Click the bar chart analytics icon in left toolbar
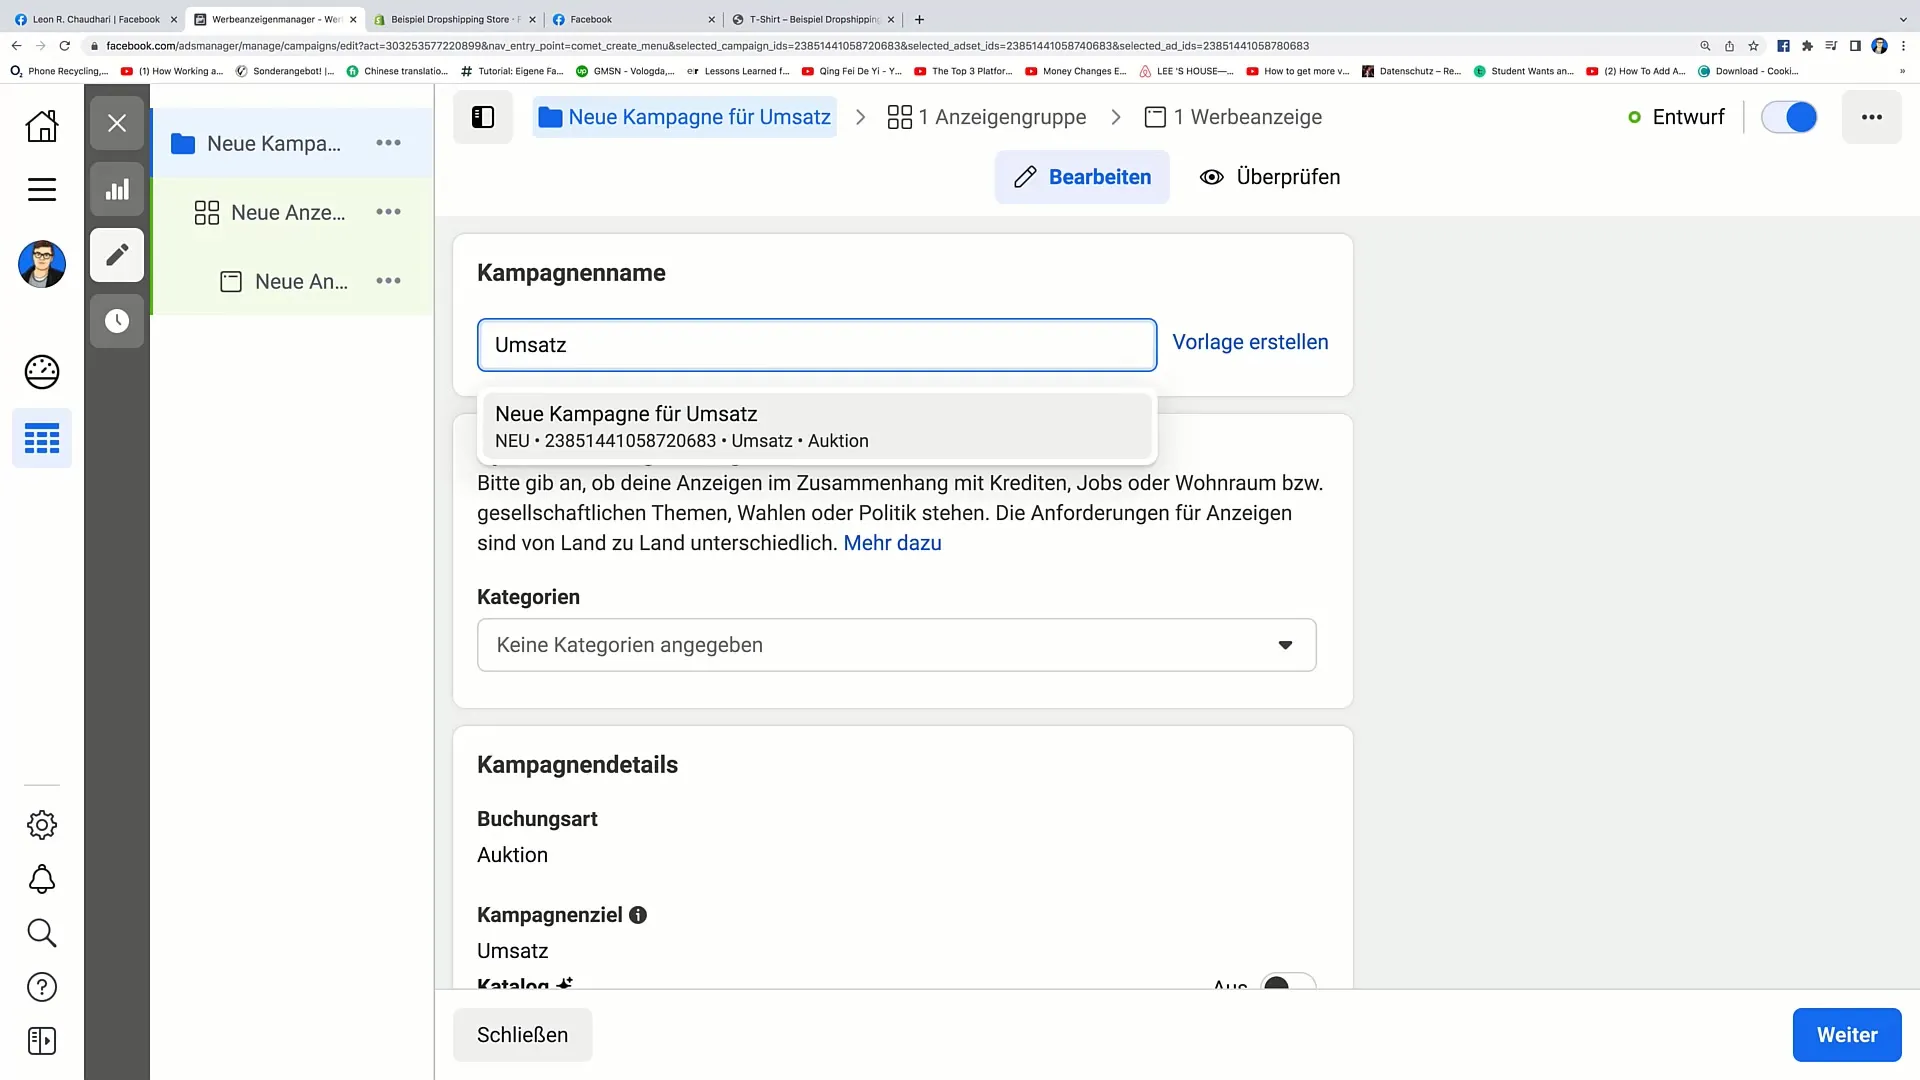 (x=117, y=190)
